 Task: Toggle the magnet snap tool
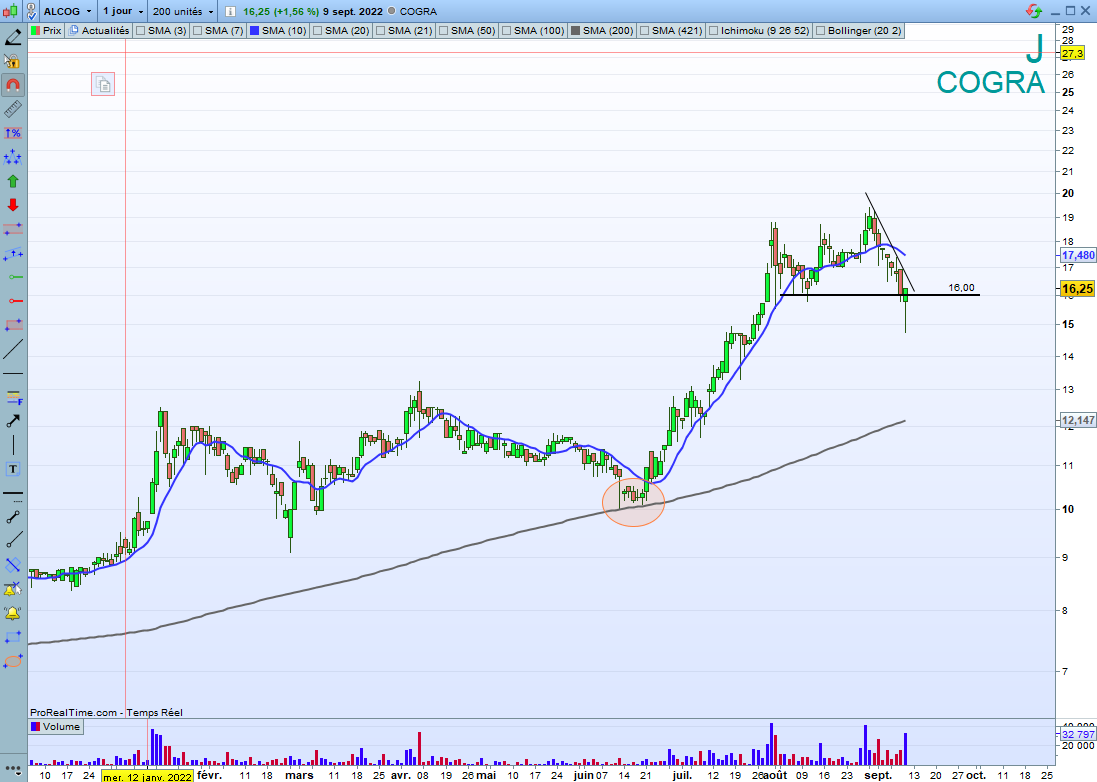click(13, 85)
